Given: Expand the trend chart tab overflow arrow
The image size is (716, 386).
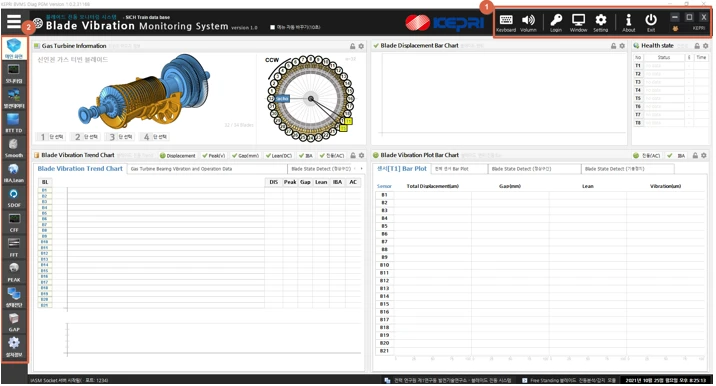Looking at the screenshot, I should [362, 169].
